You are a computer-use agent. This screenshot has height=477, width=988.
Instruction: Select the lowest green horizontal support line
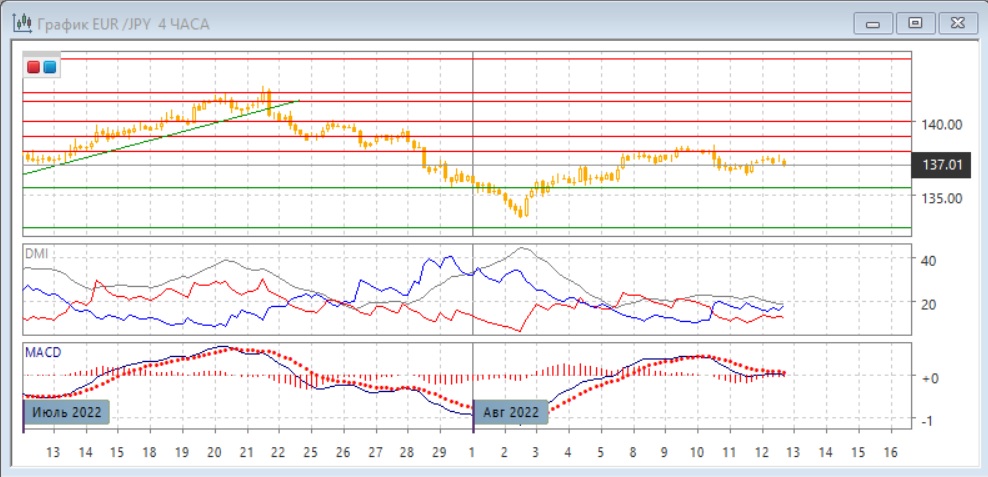pyautogui.click(x=600, y=228)
